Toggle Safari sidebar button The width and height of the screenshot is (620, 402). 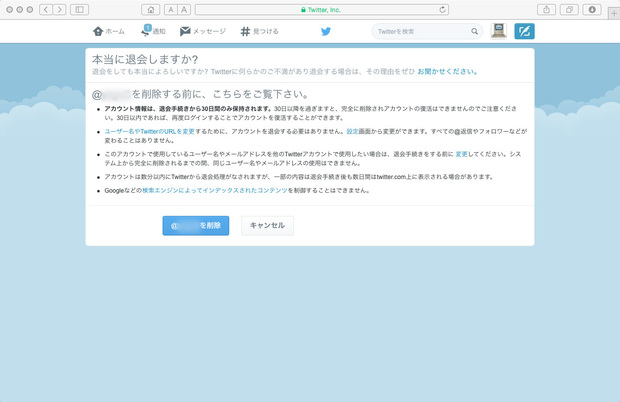(x=80, y=9)
